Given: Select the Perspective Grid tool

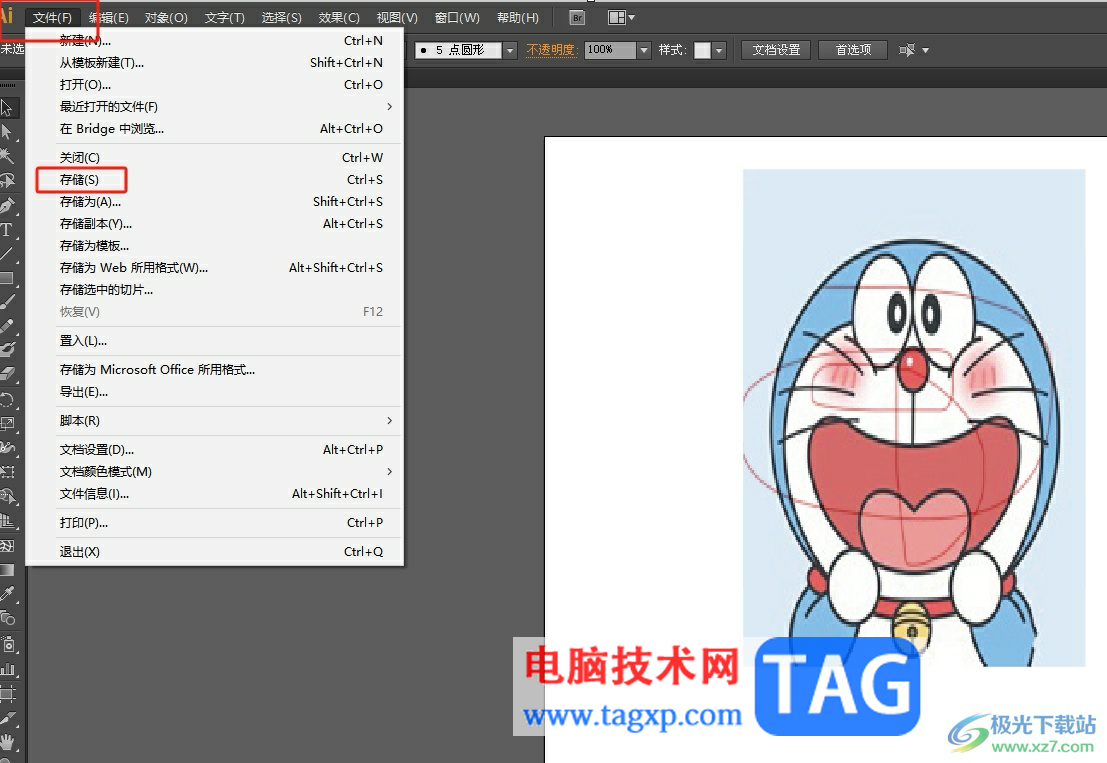Looking at the screenshot, I should (8, 521).
